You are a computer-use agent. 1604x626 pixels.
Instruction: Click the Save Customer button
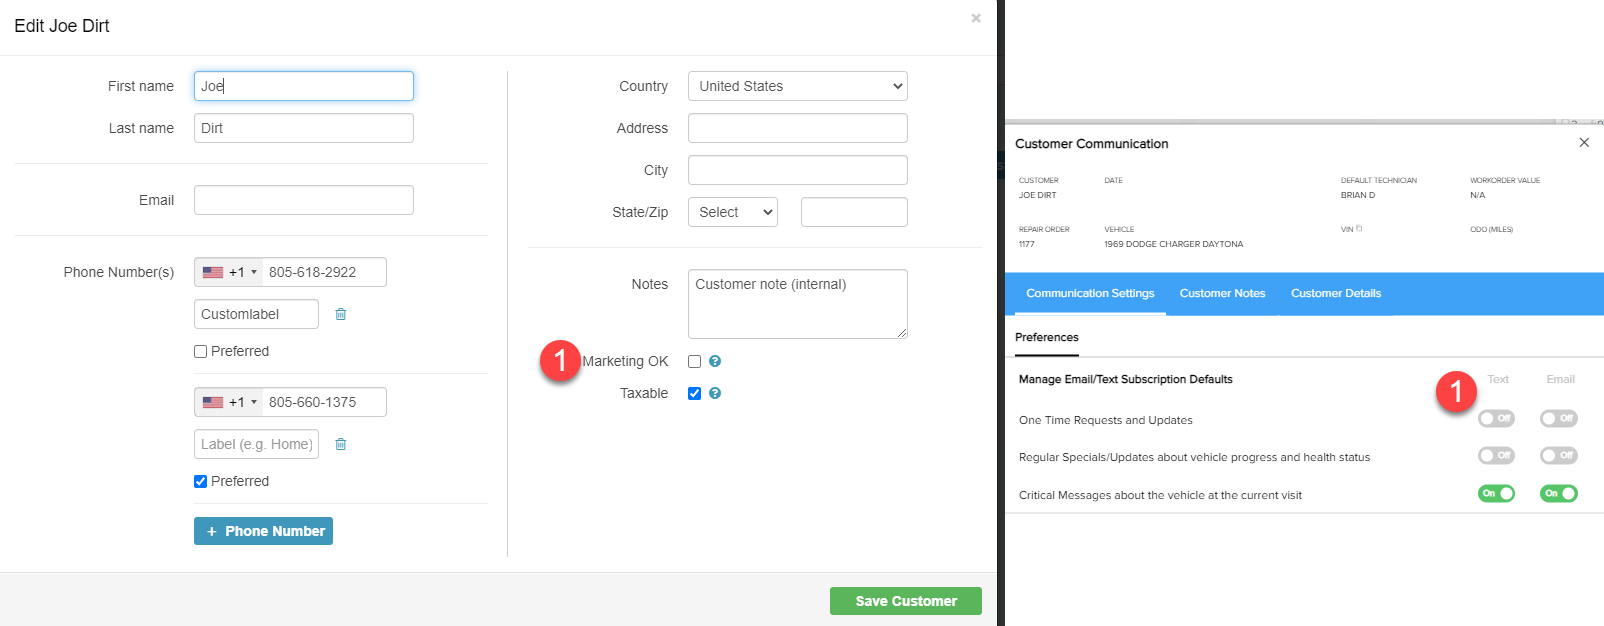(906, 601)
